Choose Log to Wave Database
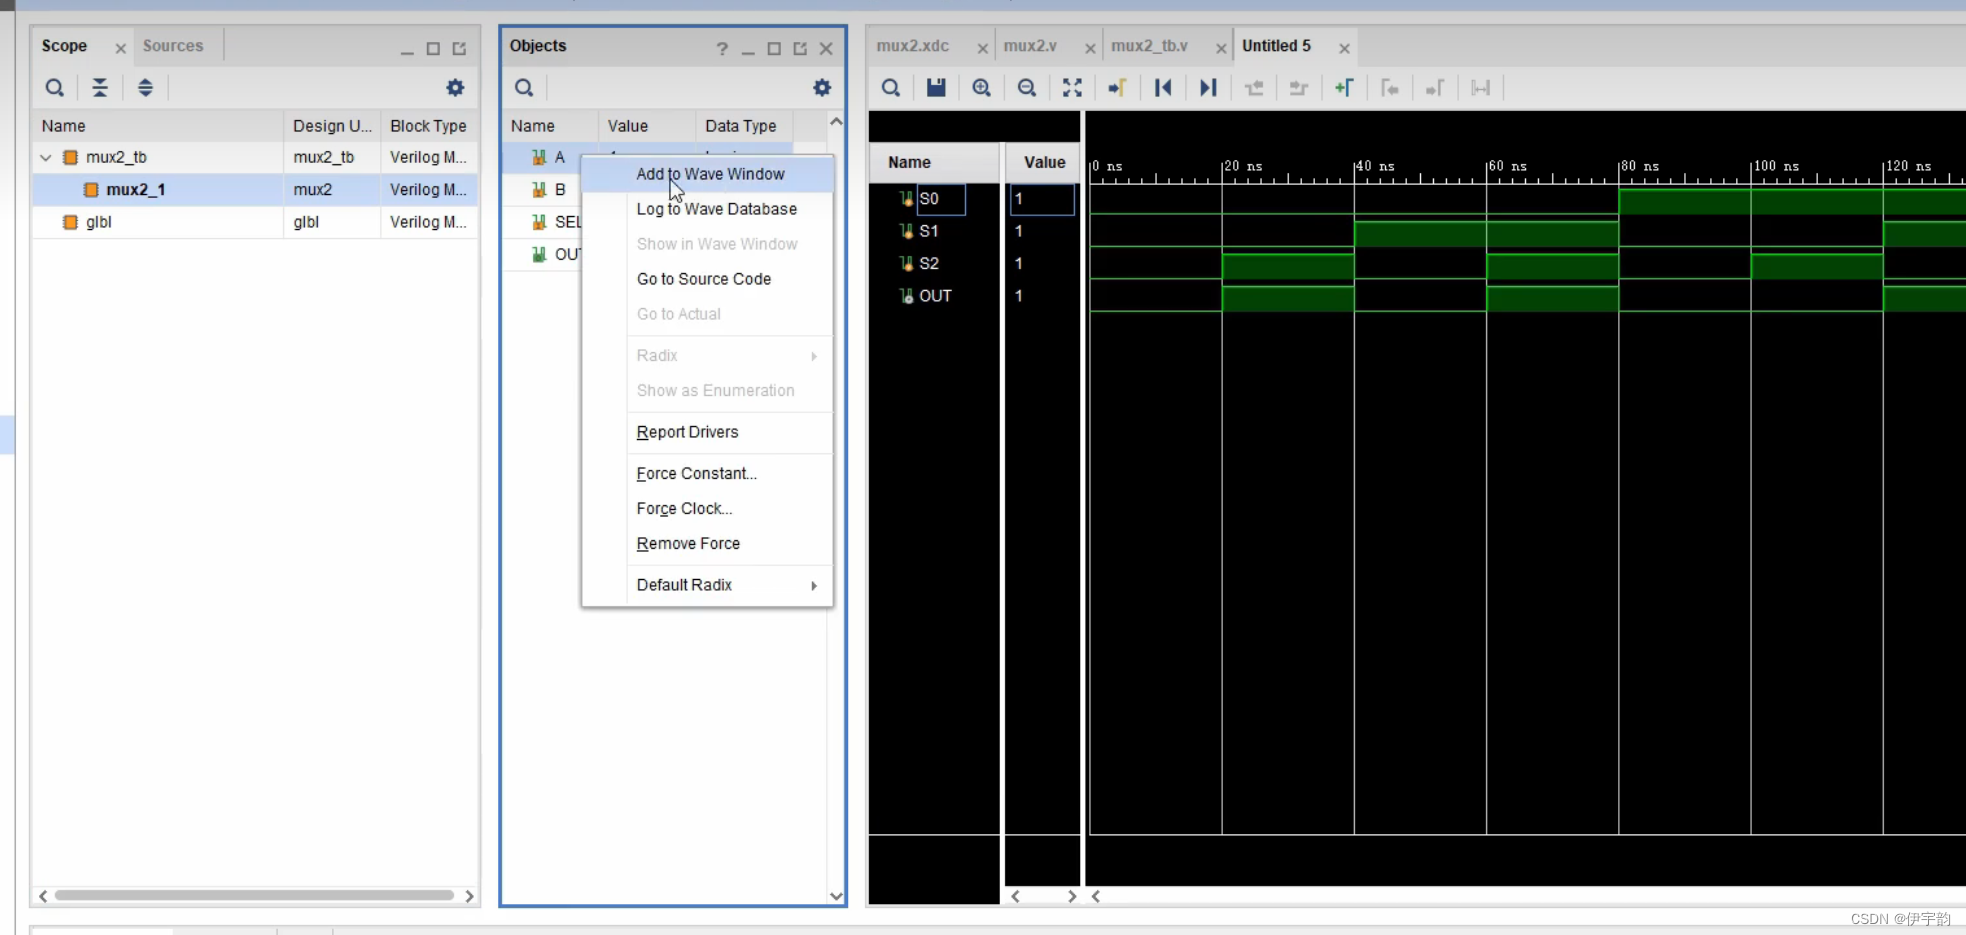This screenshot has height=935, width=1966. click(707, 209)
